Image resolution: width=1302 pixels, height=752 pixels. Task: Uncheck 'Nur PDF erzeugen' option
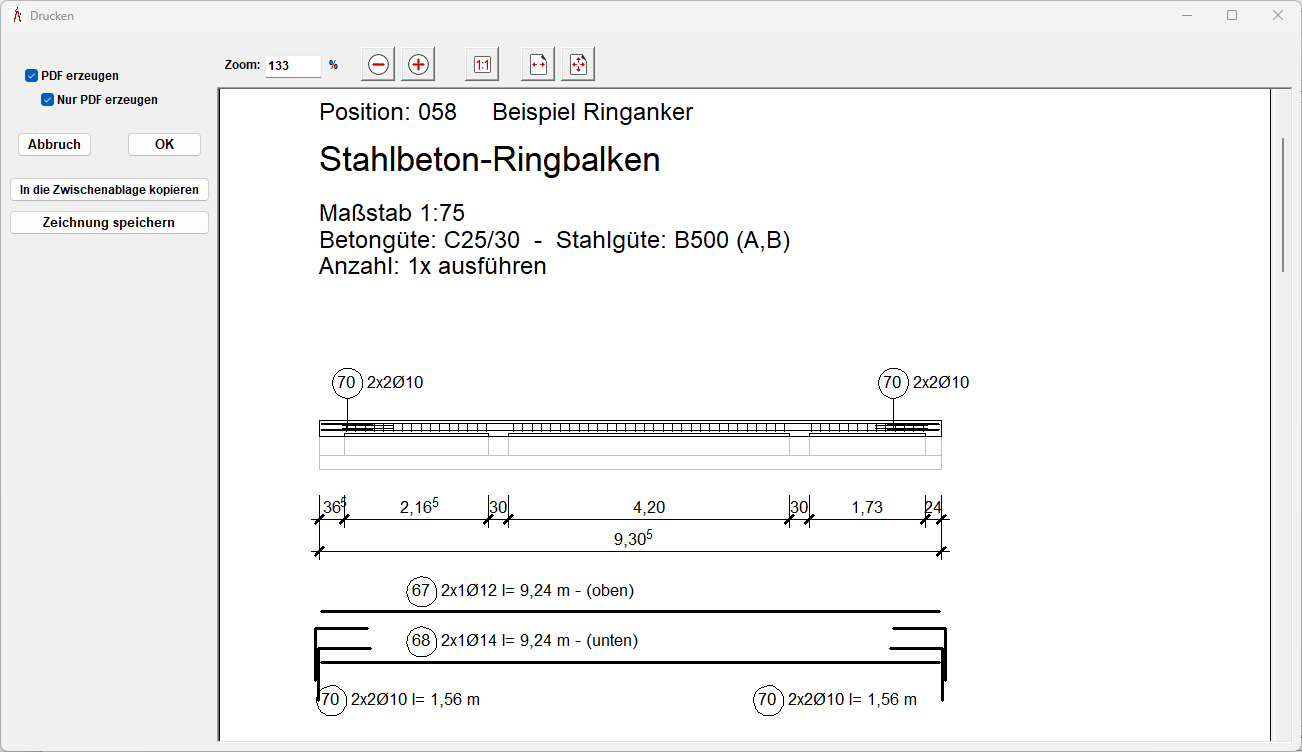click(47, 100)
